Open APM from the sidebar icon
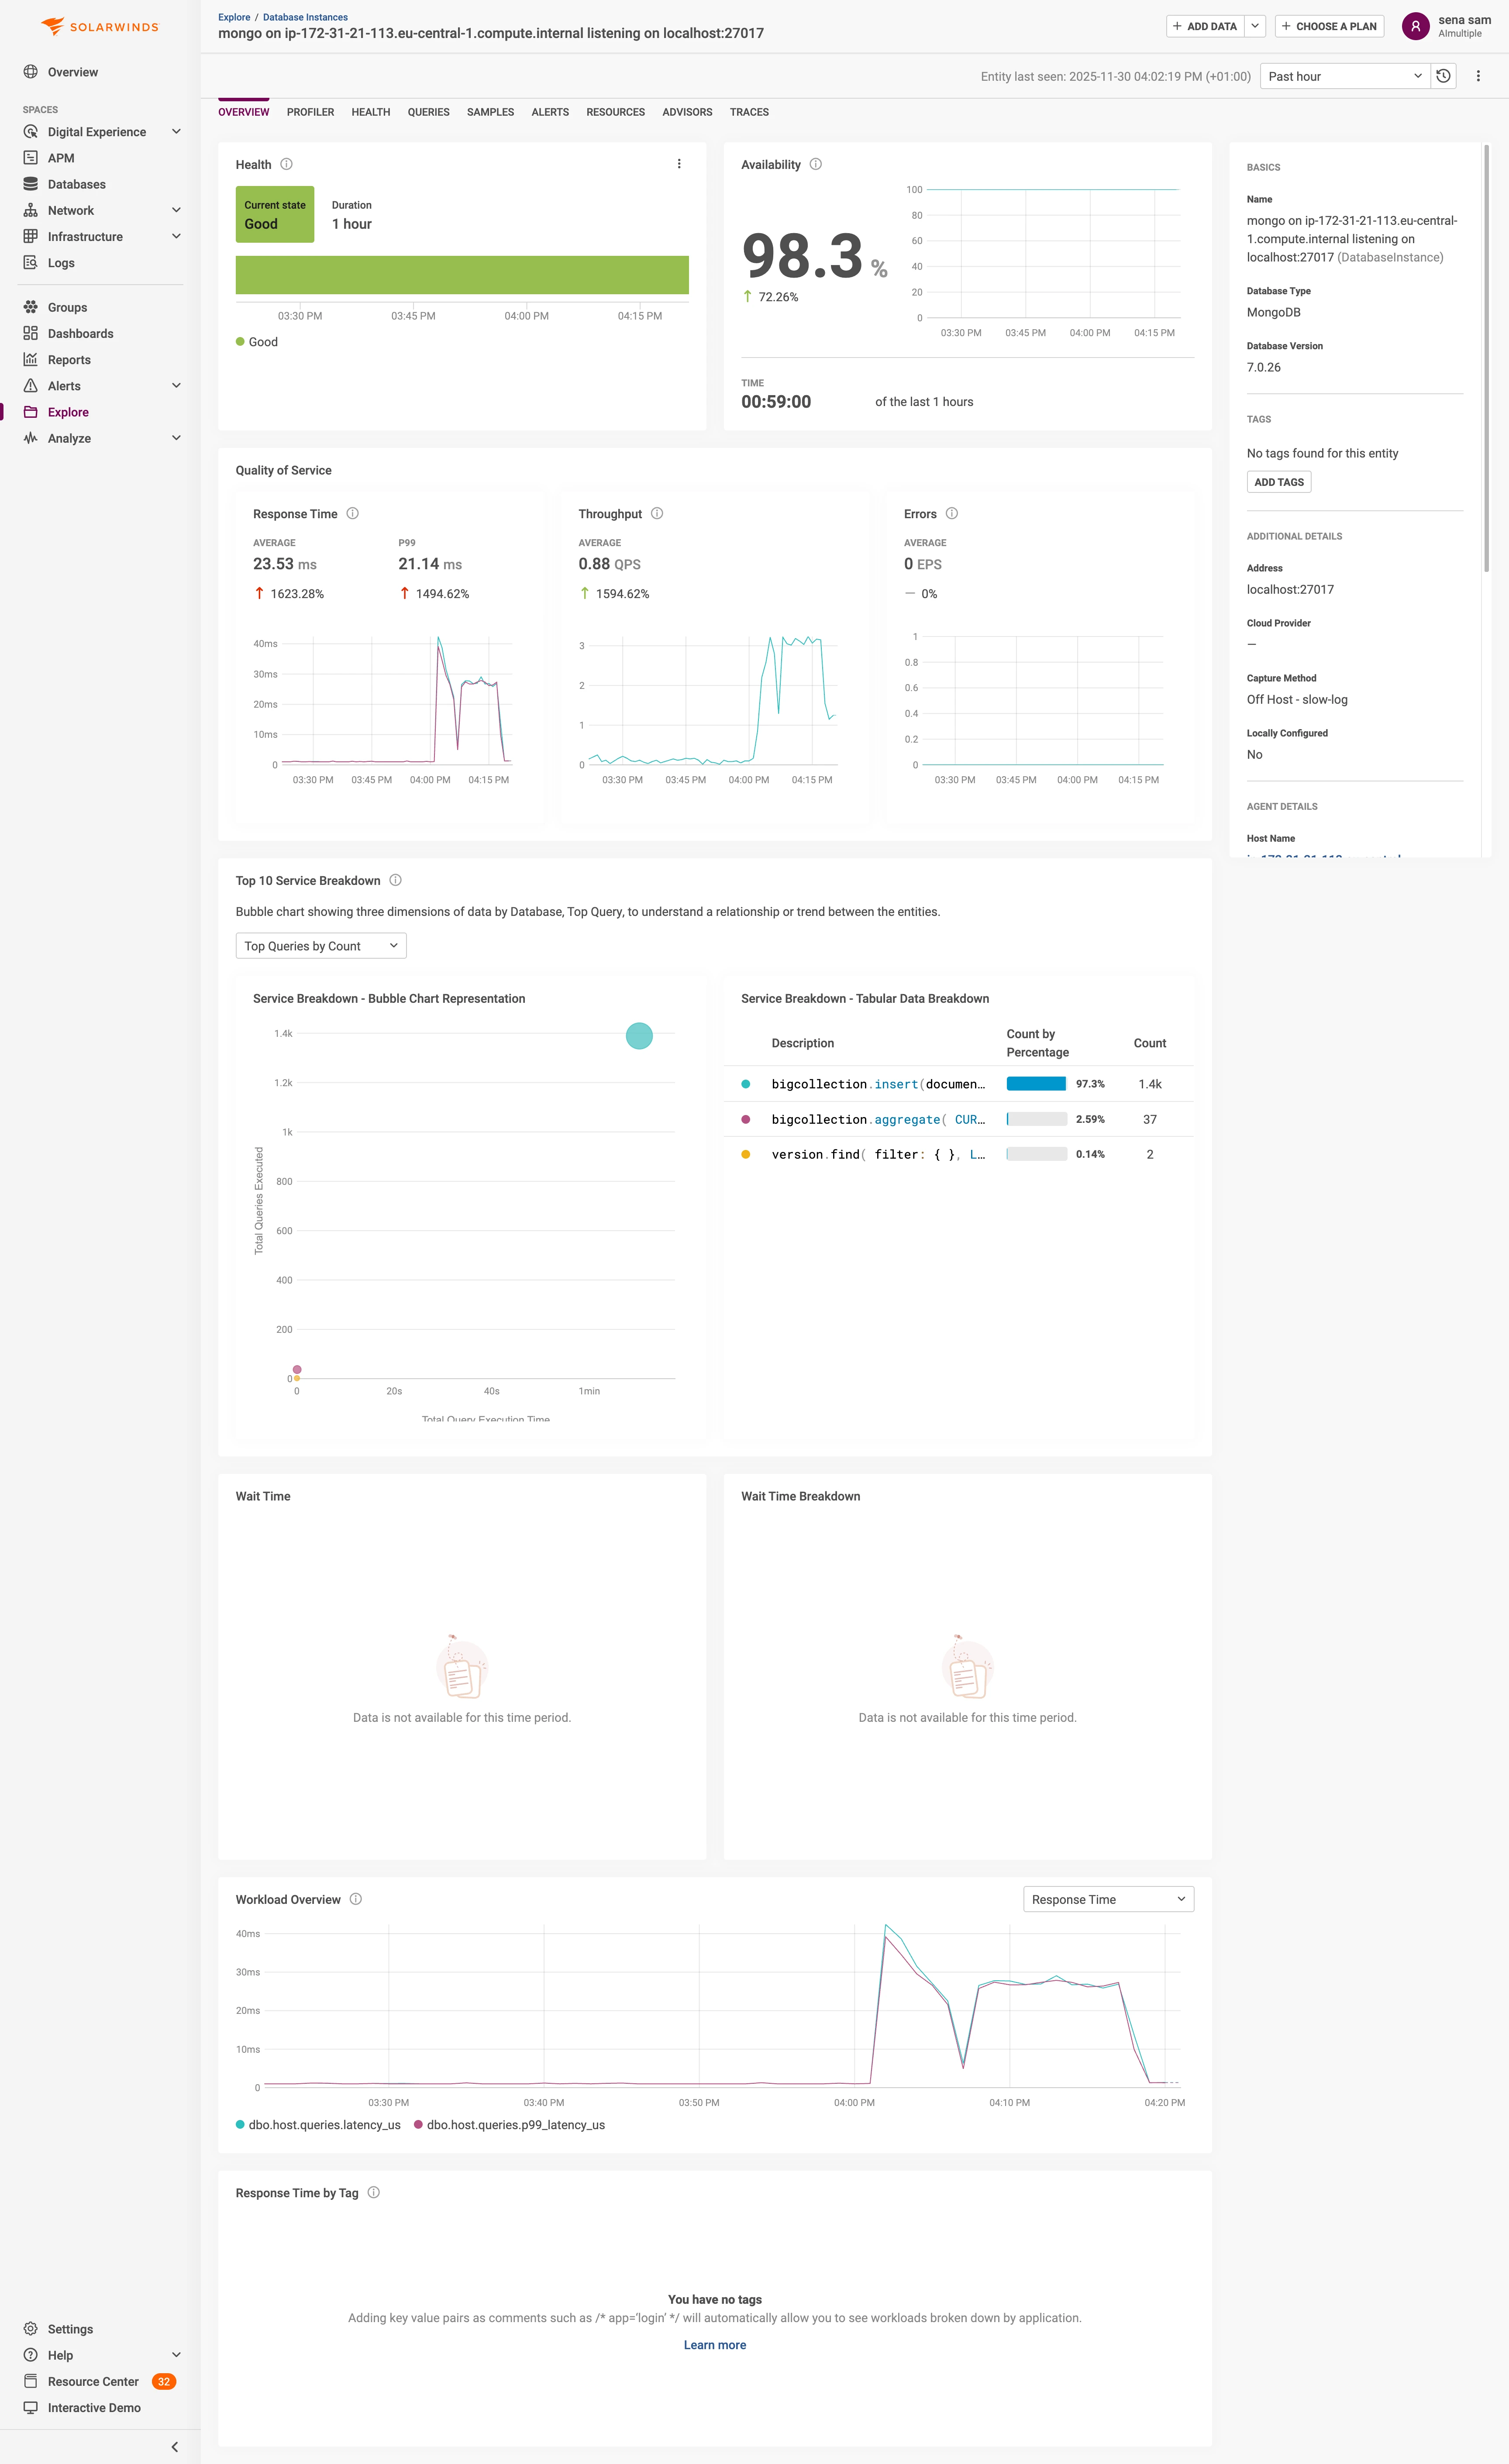 pos(31,158)
